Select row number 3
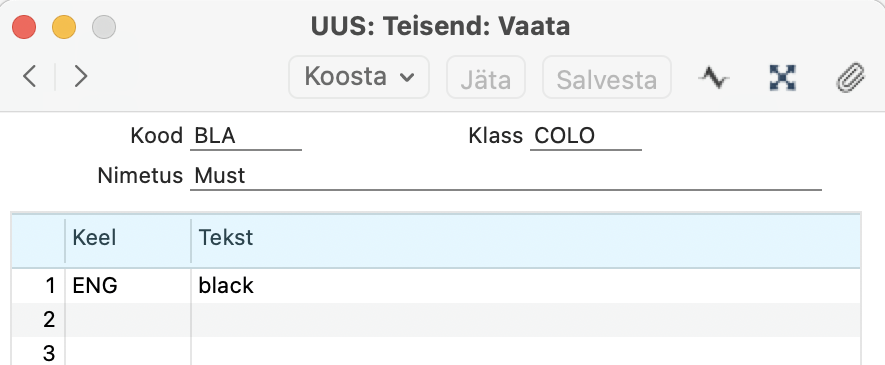 38,353
